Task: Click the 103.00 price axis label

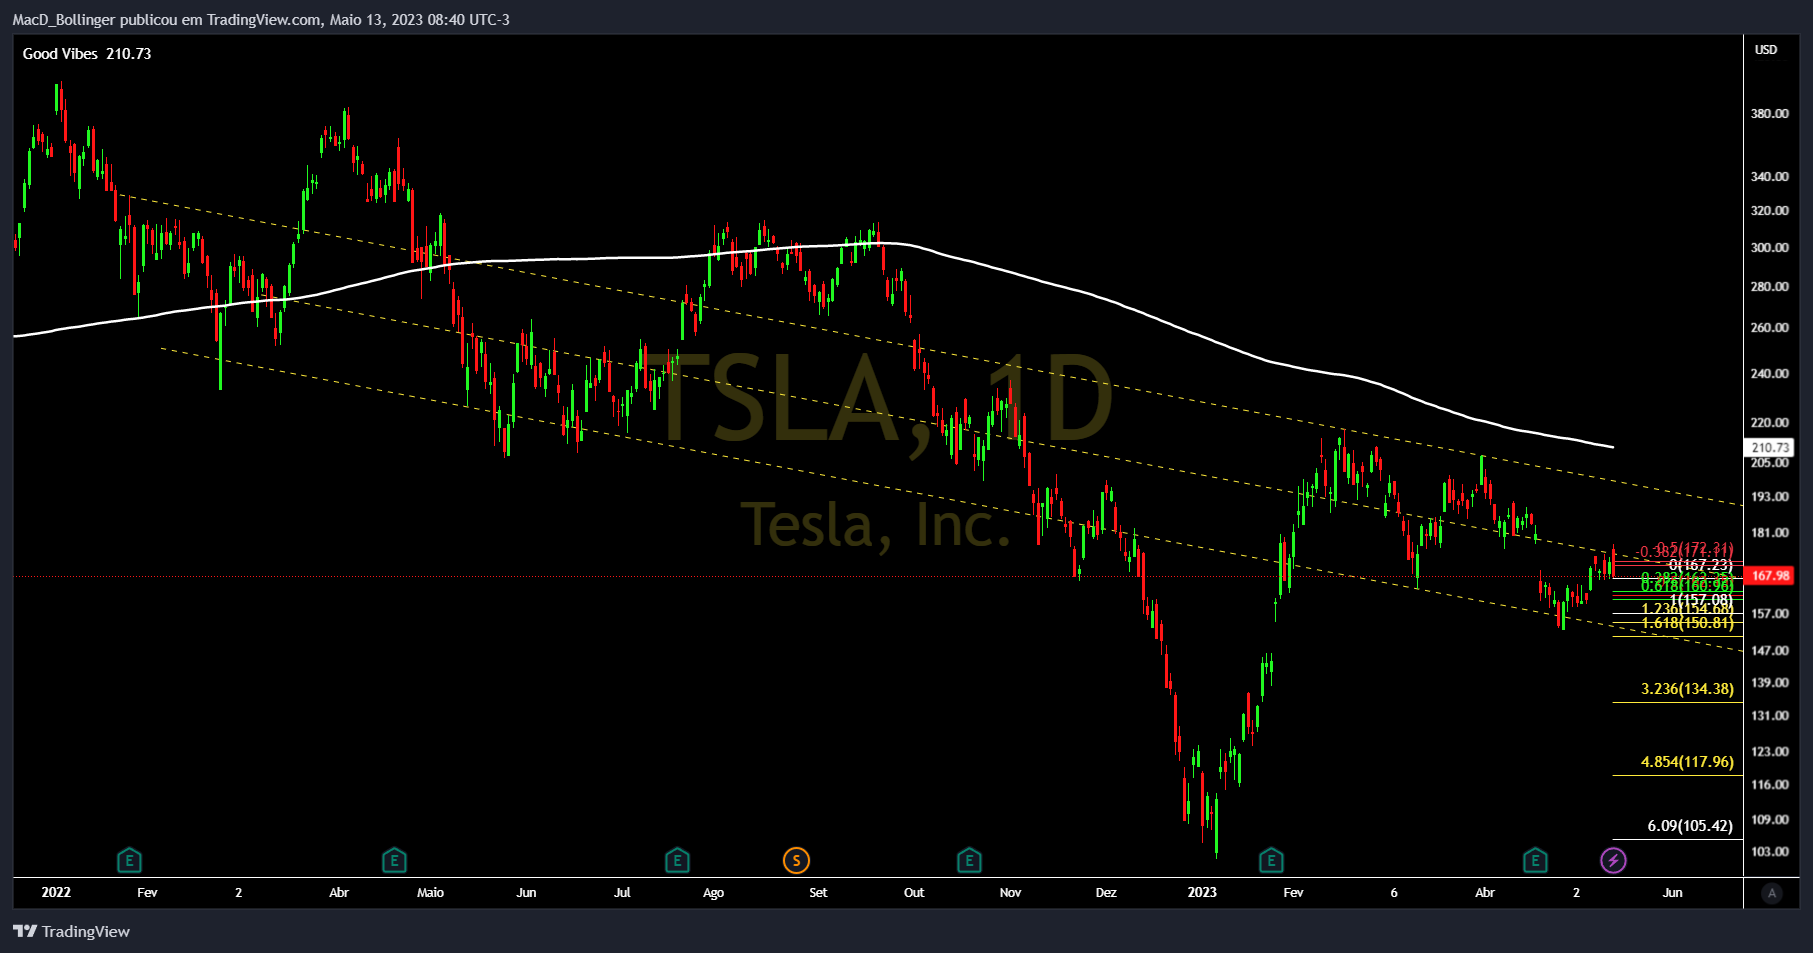Action: point(1770,852)
